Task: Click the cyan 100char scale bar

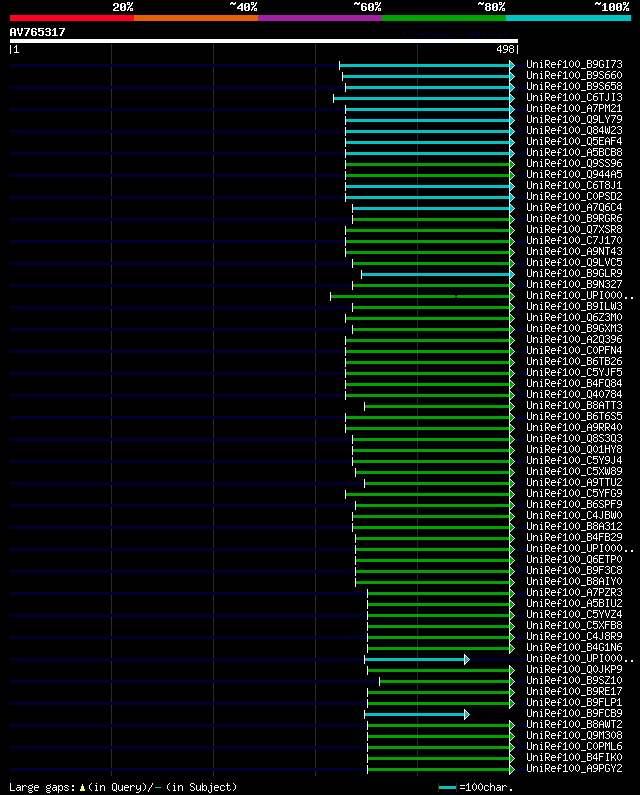Action: tap(447, 787)
